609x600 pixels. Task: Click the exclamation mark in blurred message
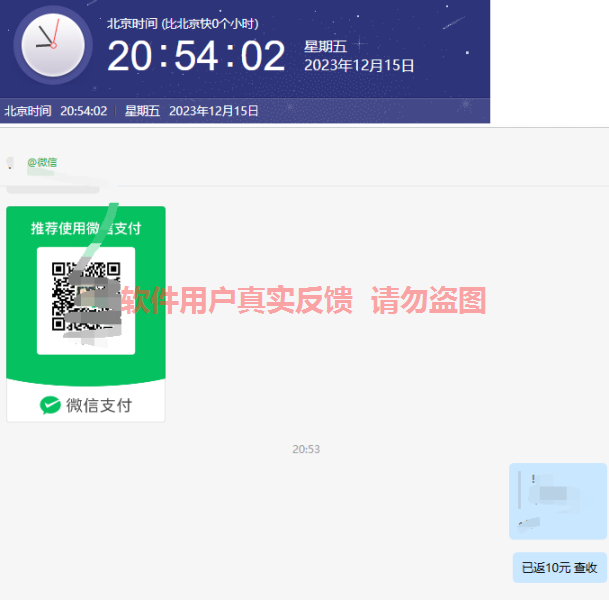pyautogui.click(x=534, y=478)
